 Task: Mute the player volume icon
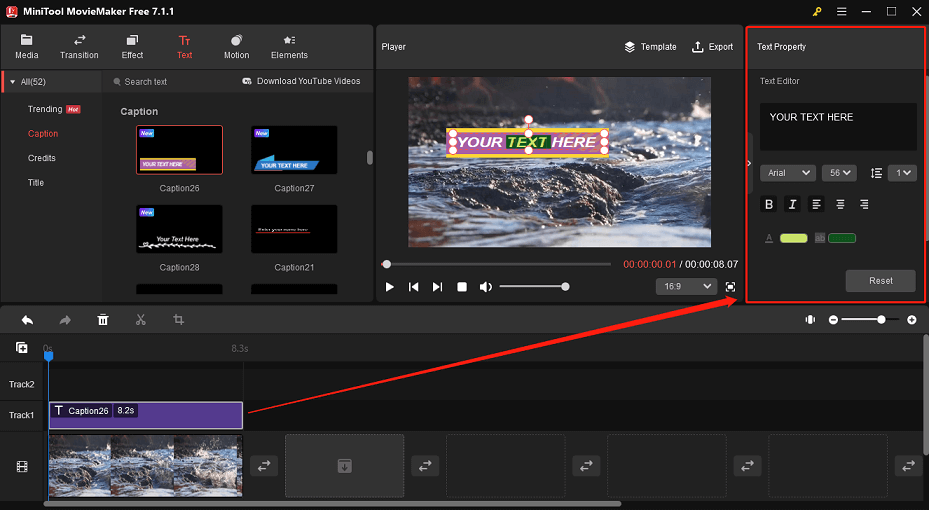point(486,287)
